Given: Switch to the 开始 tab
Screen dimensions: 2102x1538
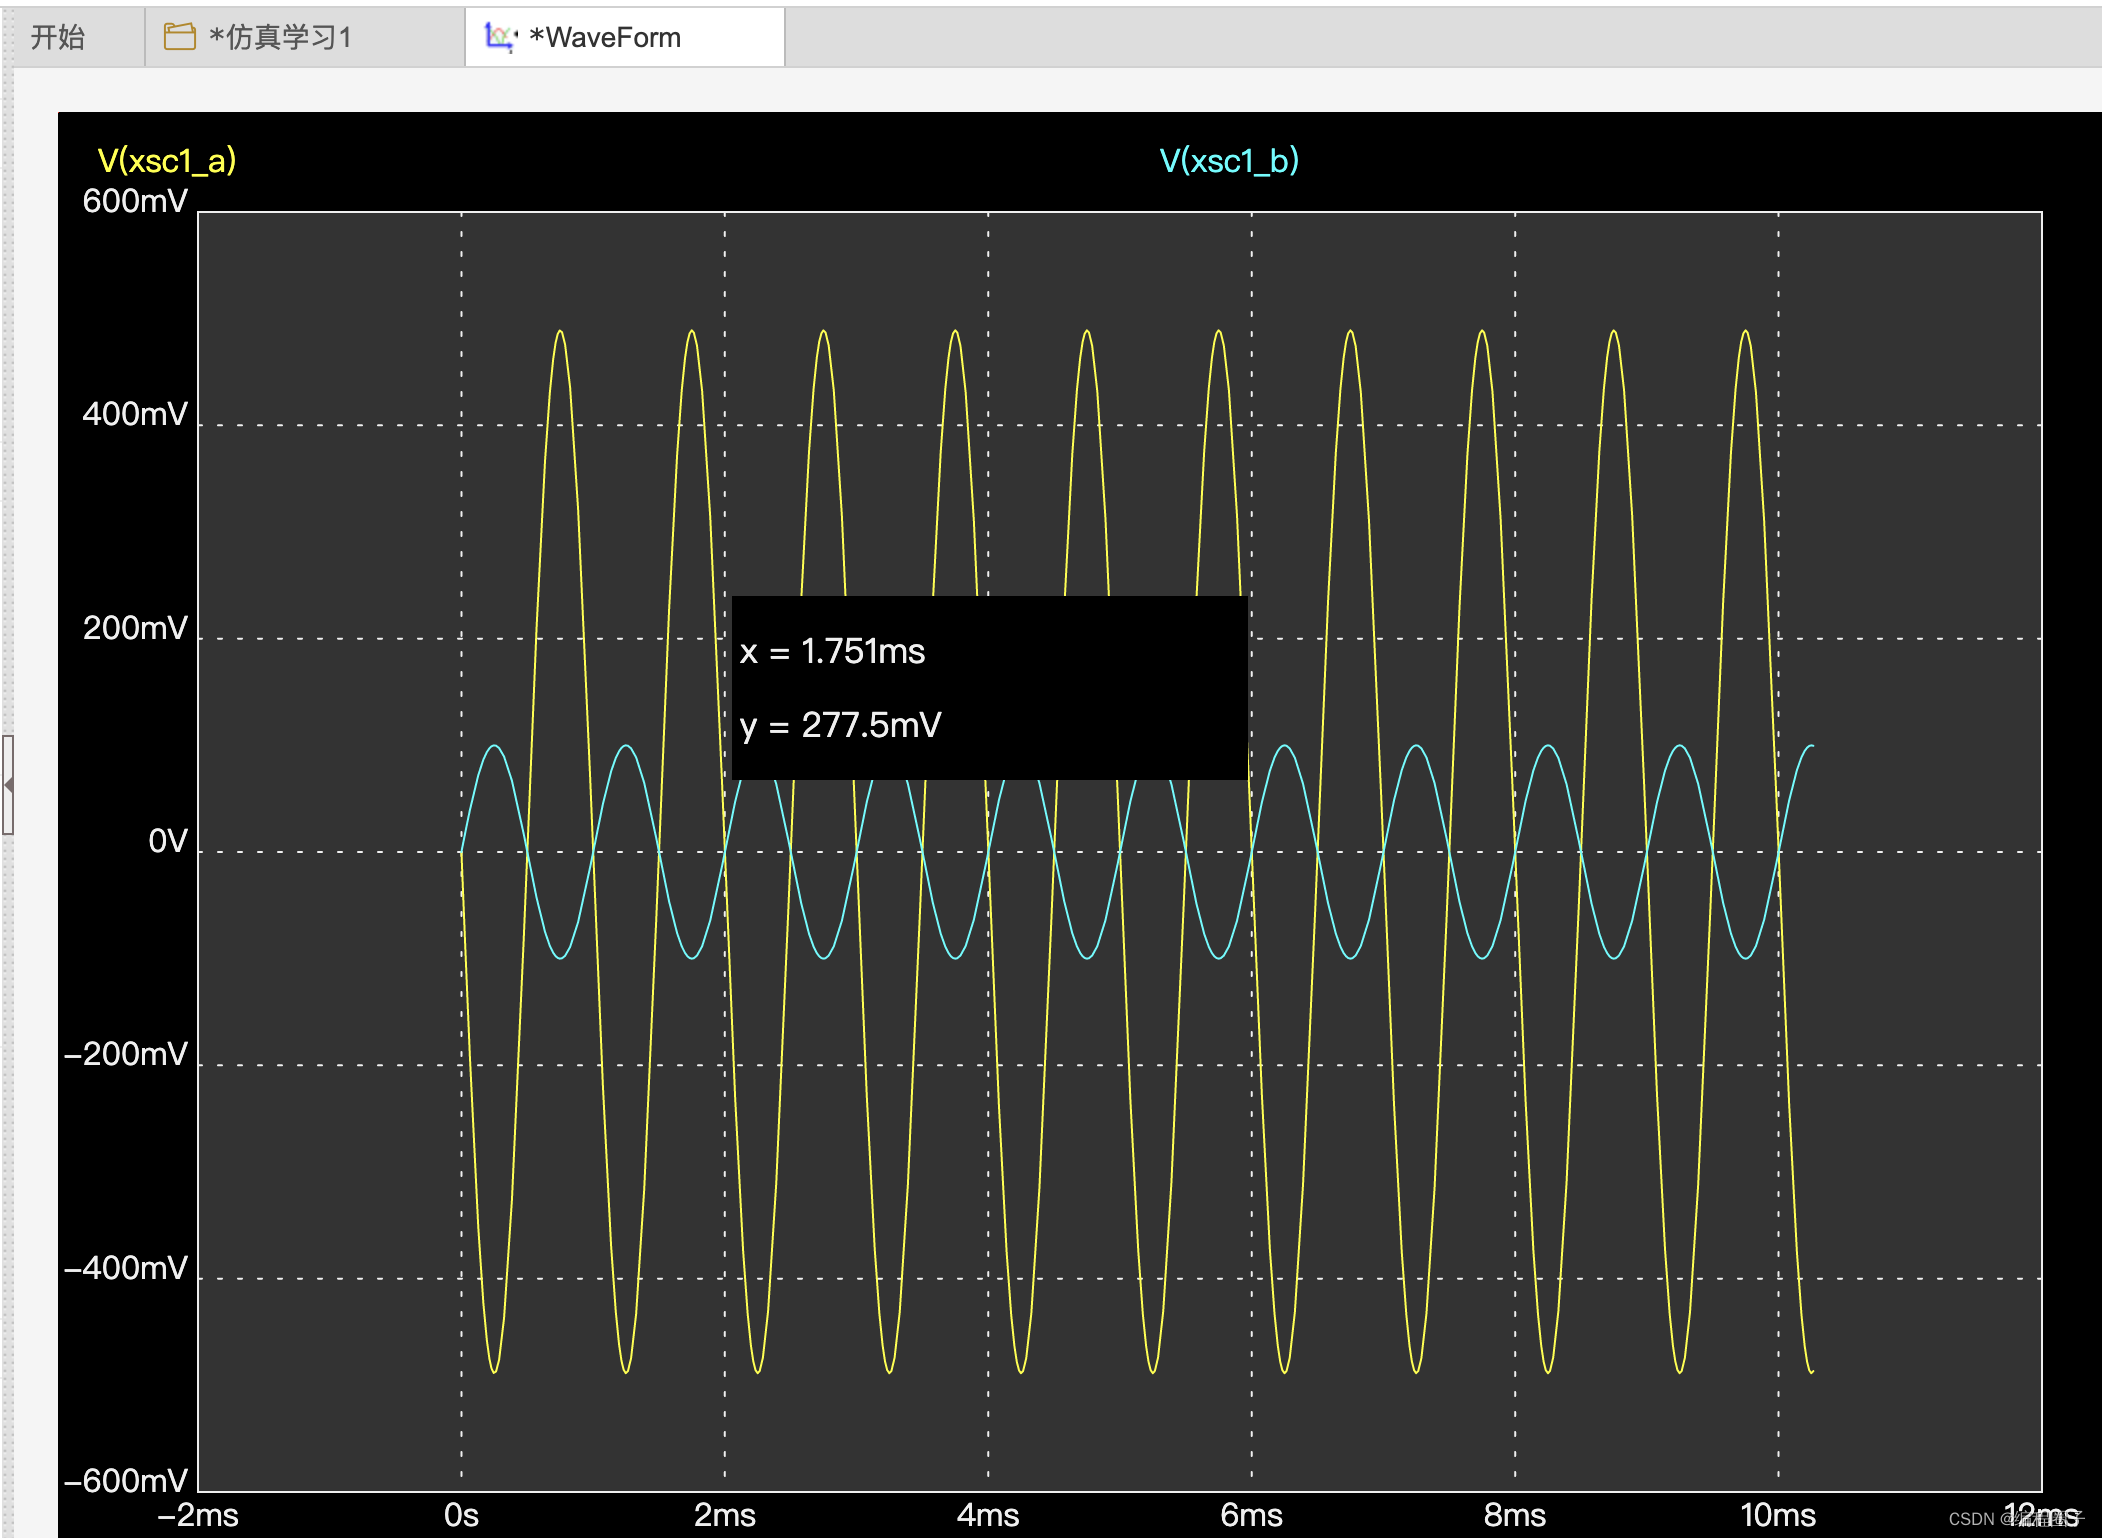Looking at the screenshot, I should pyautogui.click(x=58, y=38).
